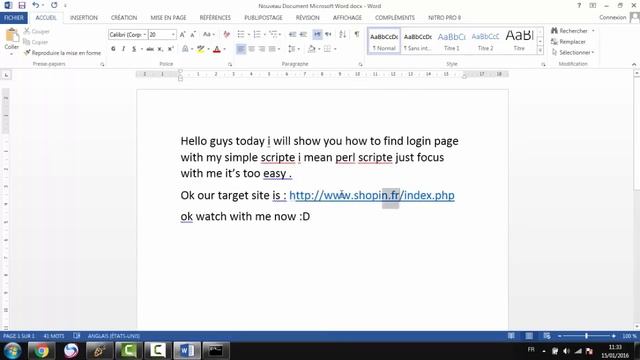Viewport: 640px width, 360px height.
Task: Open the Sélectionner dropdown
Action: 573,53
